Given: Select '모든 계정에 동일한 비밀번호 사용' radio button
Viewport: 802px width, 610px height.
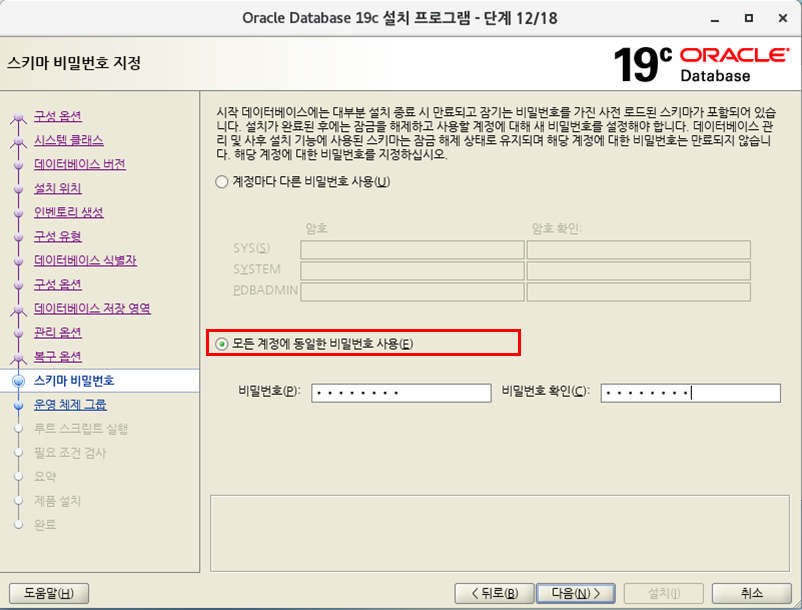Looking at the screenshot, I should (221, 344).
